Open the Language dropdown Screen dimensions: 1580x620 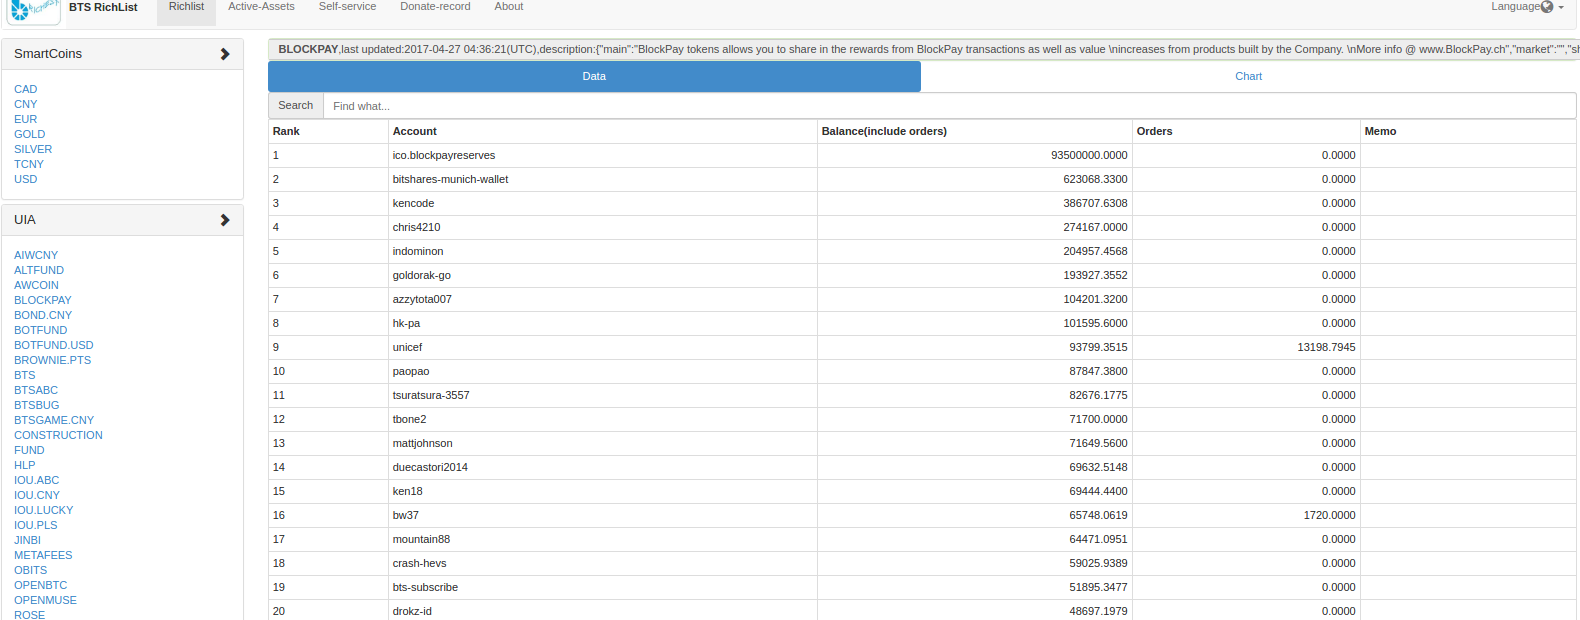[x=1527, y=7]
